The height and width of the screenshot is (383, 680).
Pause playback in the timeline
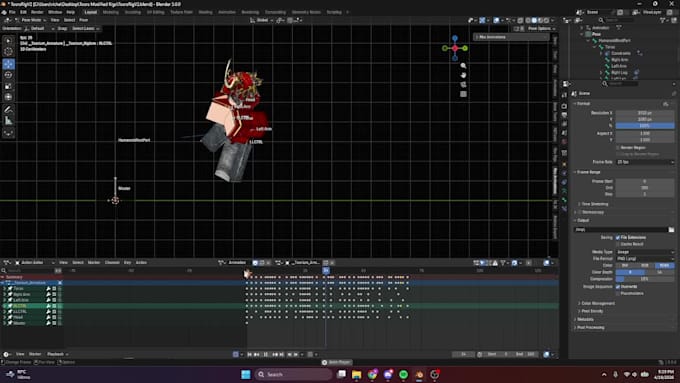pos(265,354)
